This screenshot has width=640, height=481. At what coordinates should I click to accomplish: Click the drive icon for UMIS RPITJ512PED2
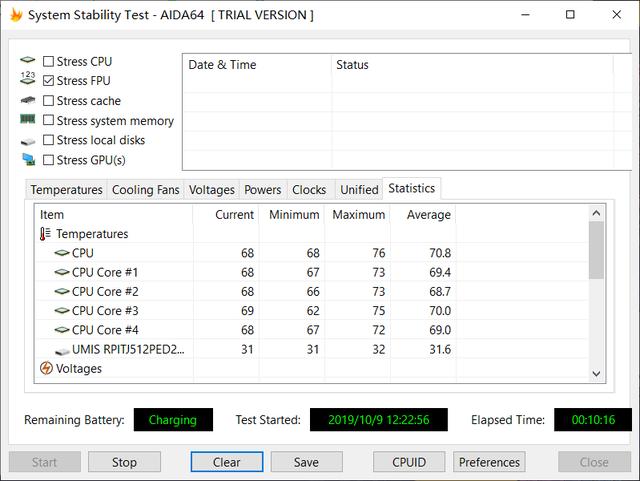(62, 351)
